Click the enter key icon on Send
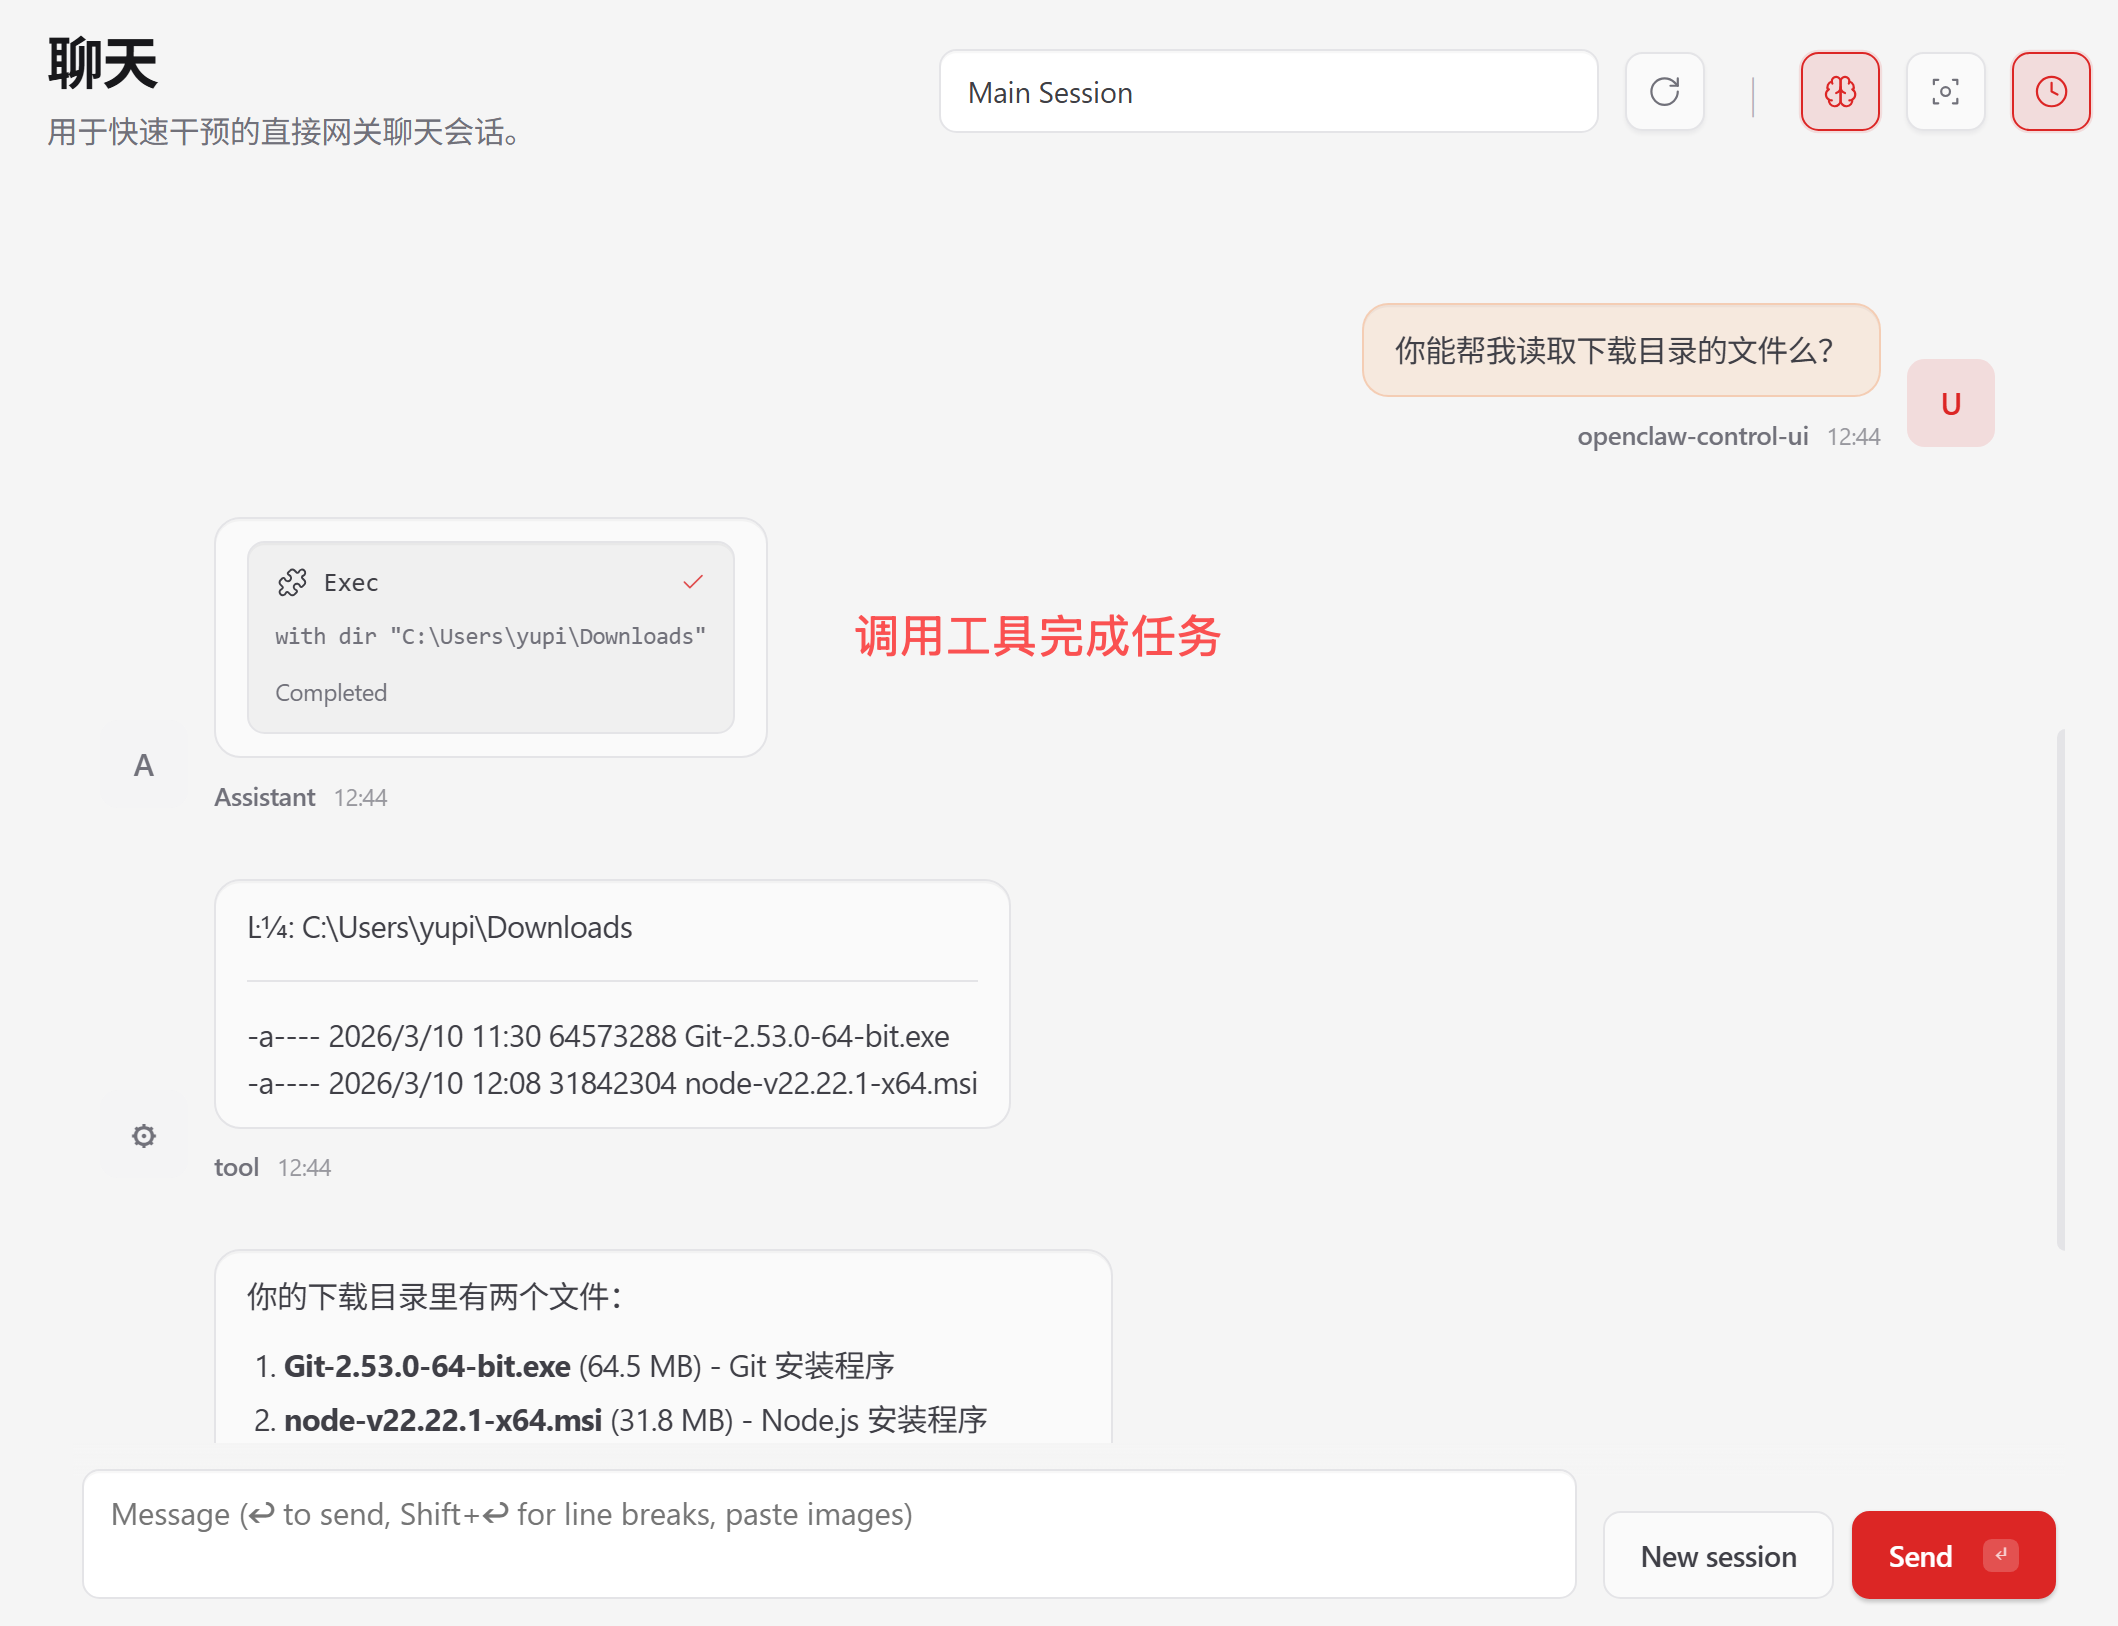 click(2001, 1556)
